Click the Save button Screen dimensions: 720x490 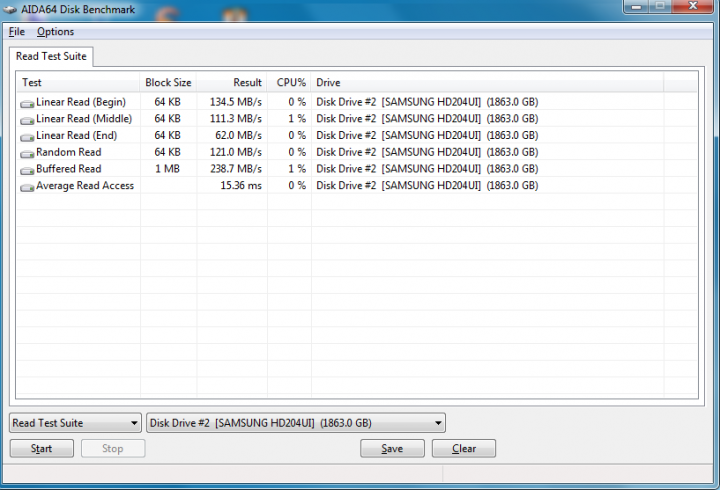(392, 448)
